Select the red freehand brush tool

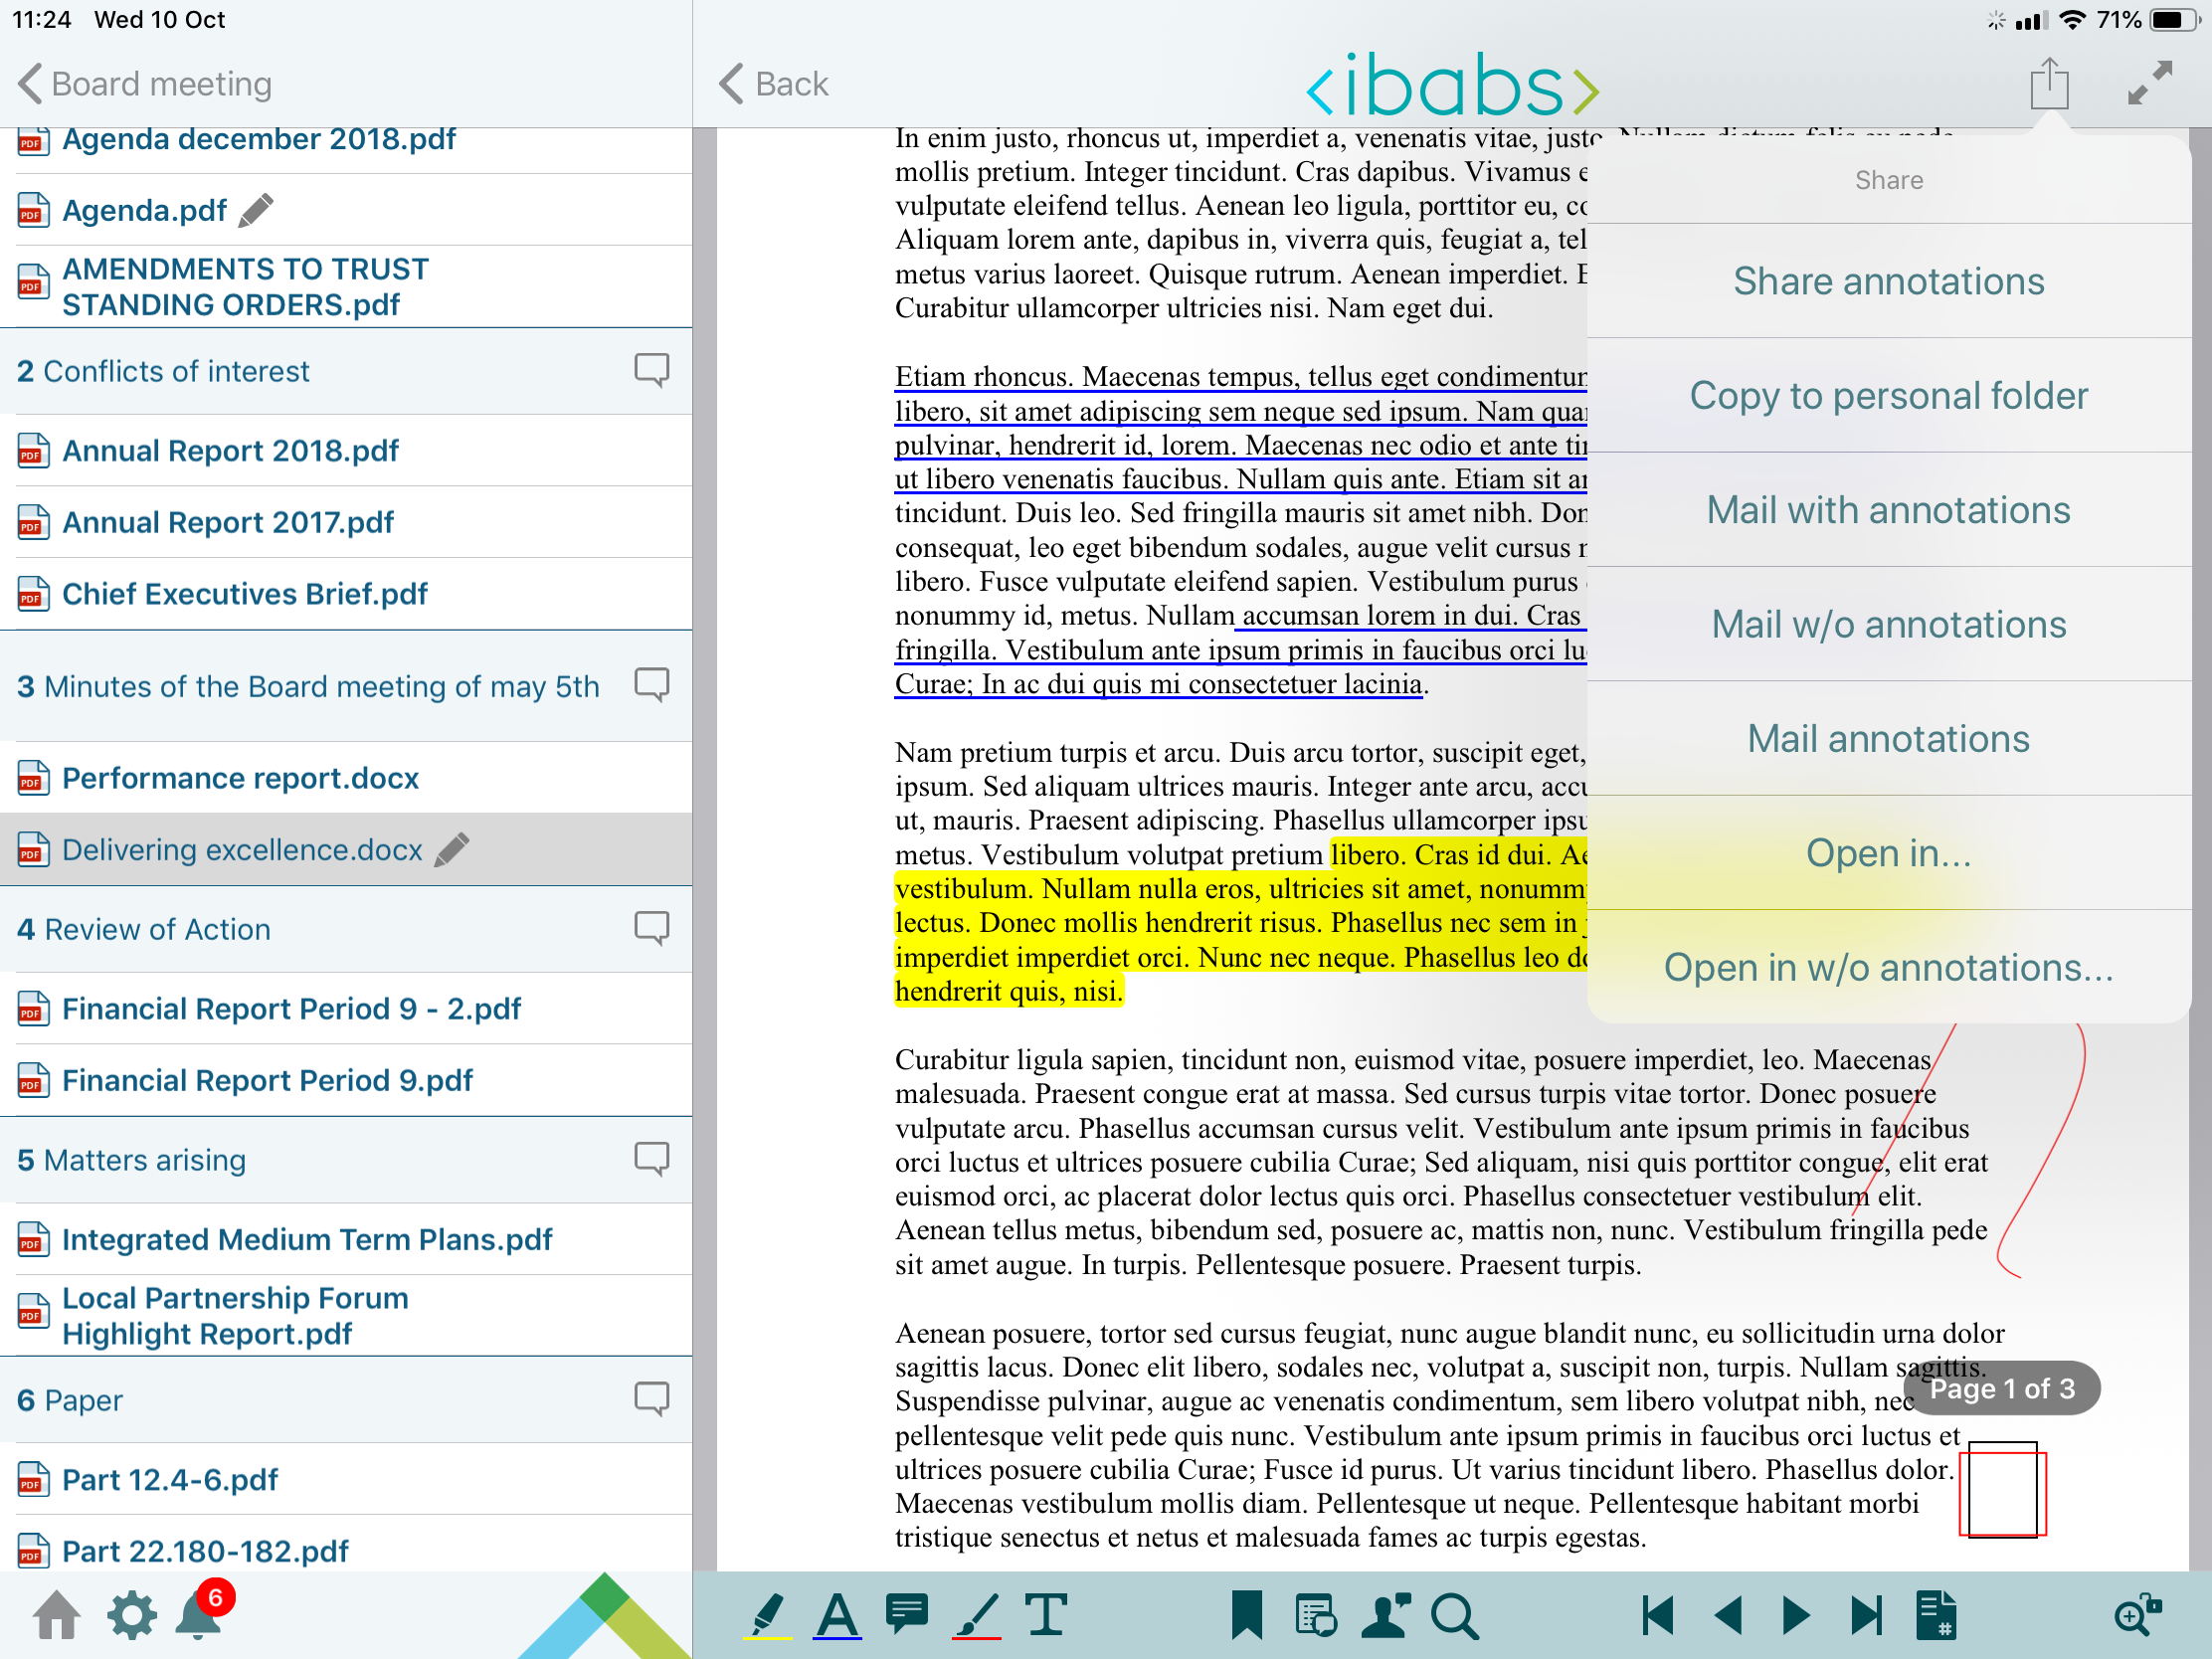point(976,1614)
